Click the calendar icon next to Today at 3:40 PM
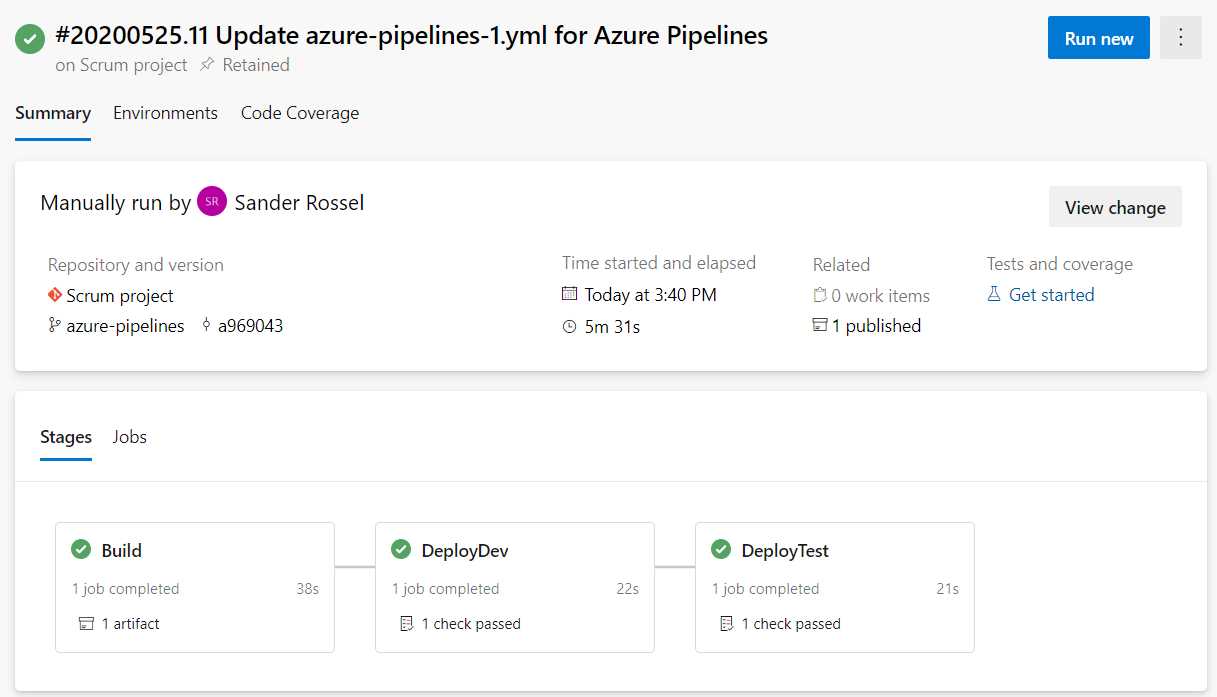The height and width of the screenshot is (697, 1217). point(570,294)
